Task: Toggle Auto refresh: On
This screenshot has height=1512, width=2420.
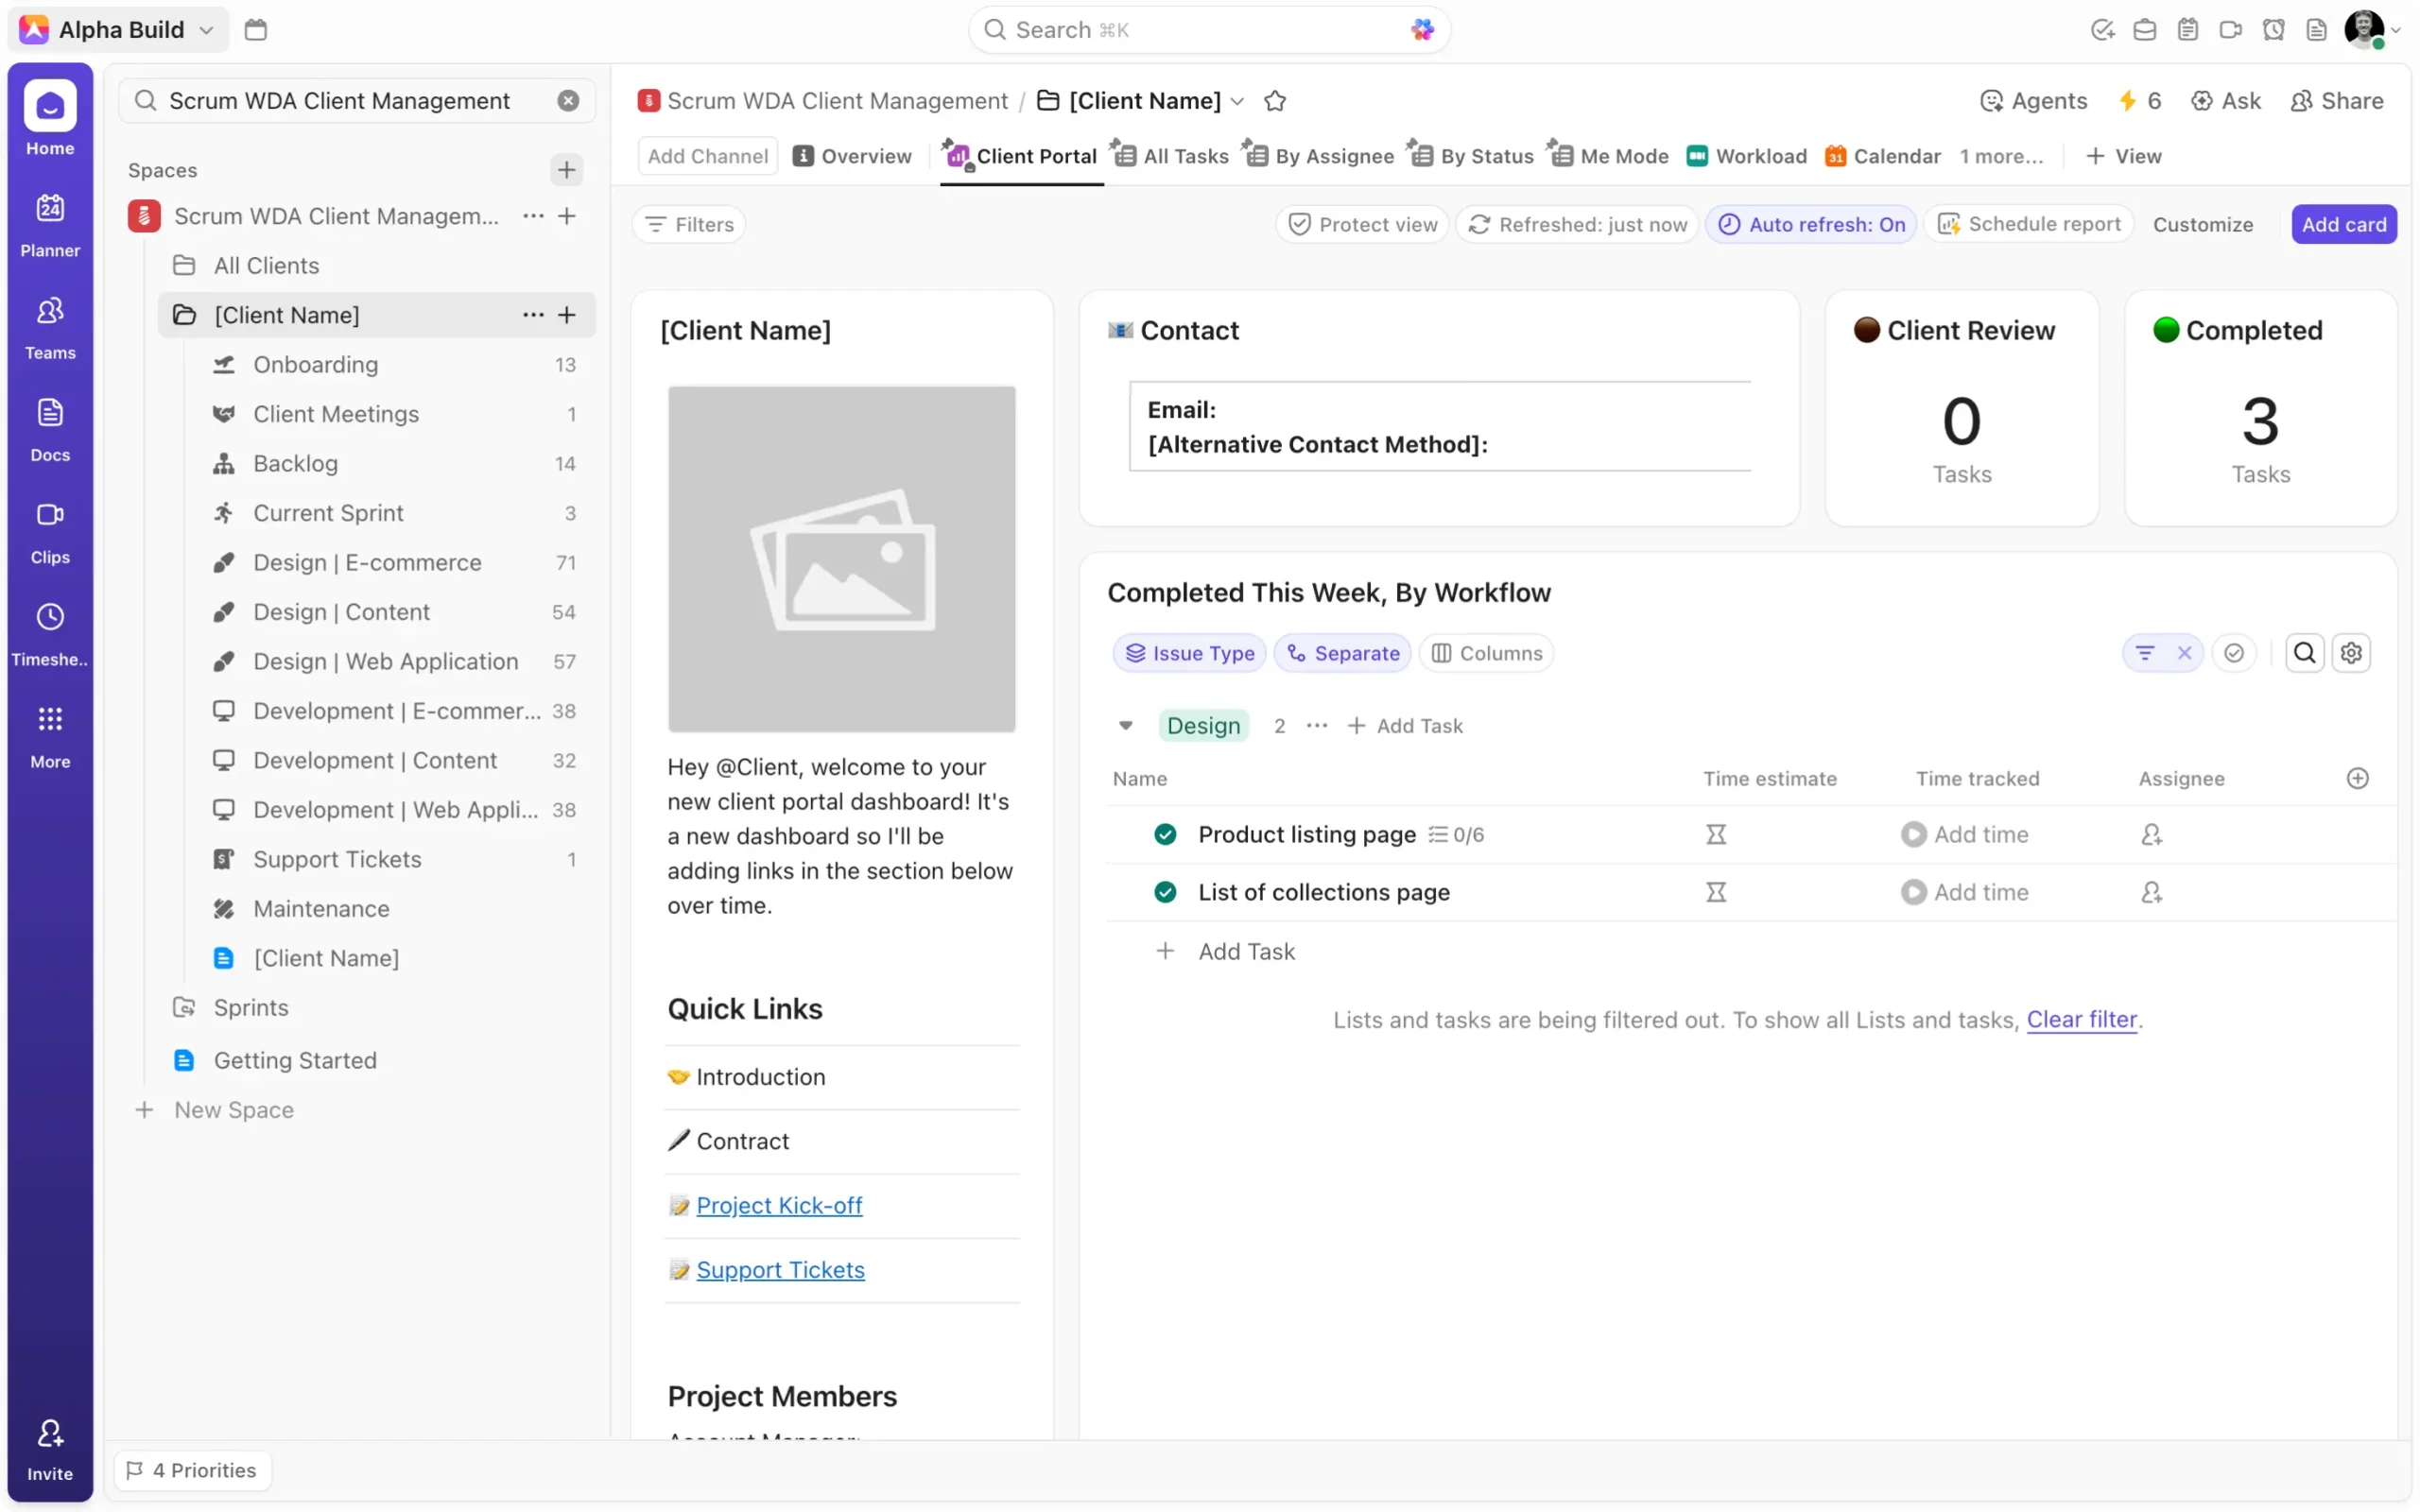Action: pyautogui.click(x=1811, y=224)
